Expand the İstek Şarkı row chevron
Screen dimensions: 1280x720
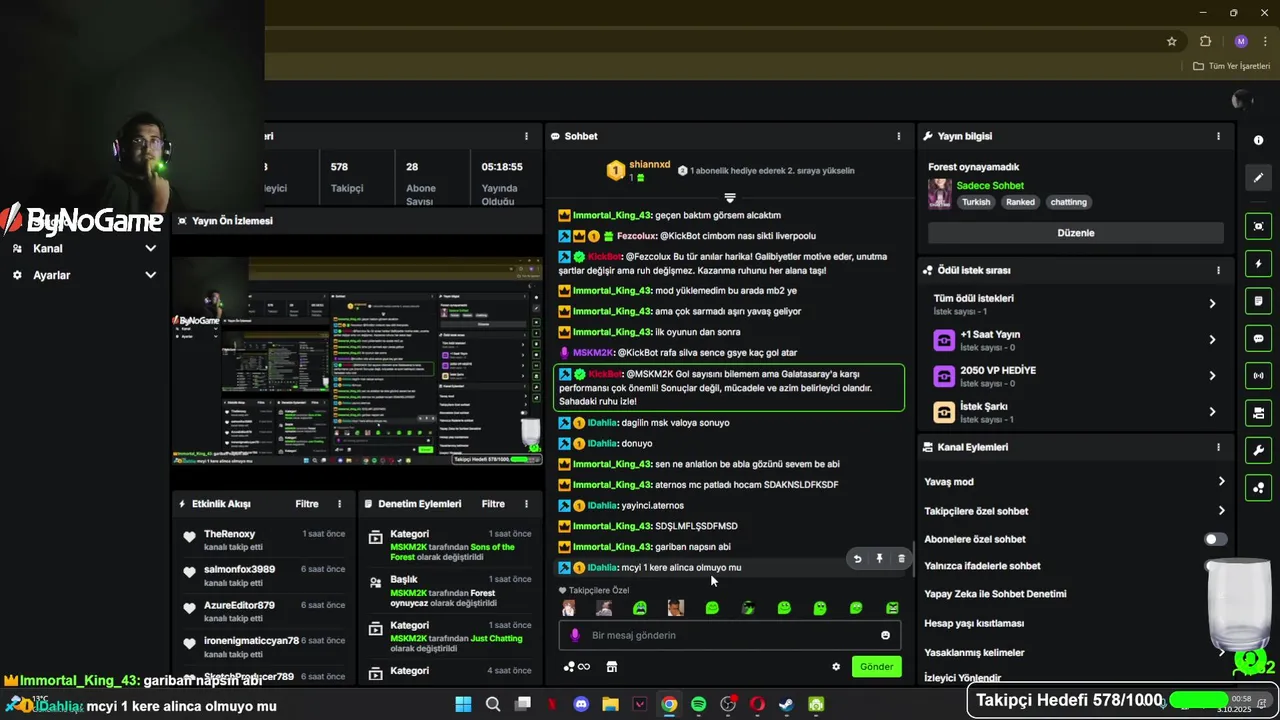[x=1212, y=412]
